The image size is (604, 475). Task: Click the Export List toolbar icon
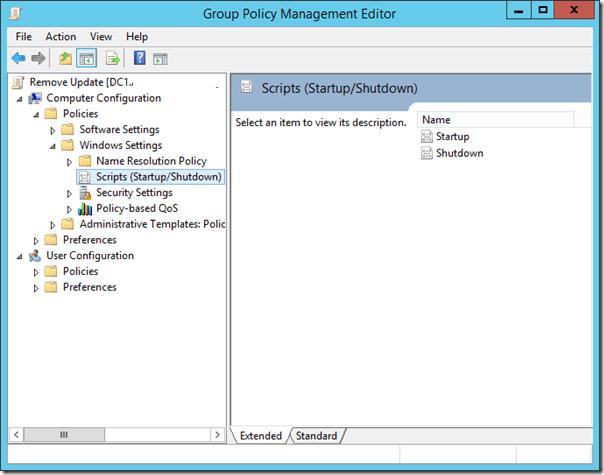tap(113, 58)
